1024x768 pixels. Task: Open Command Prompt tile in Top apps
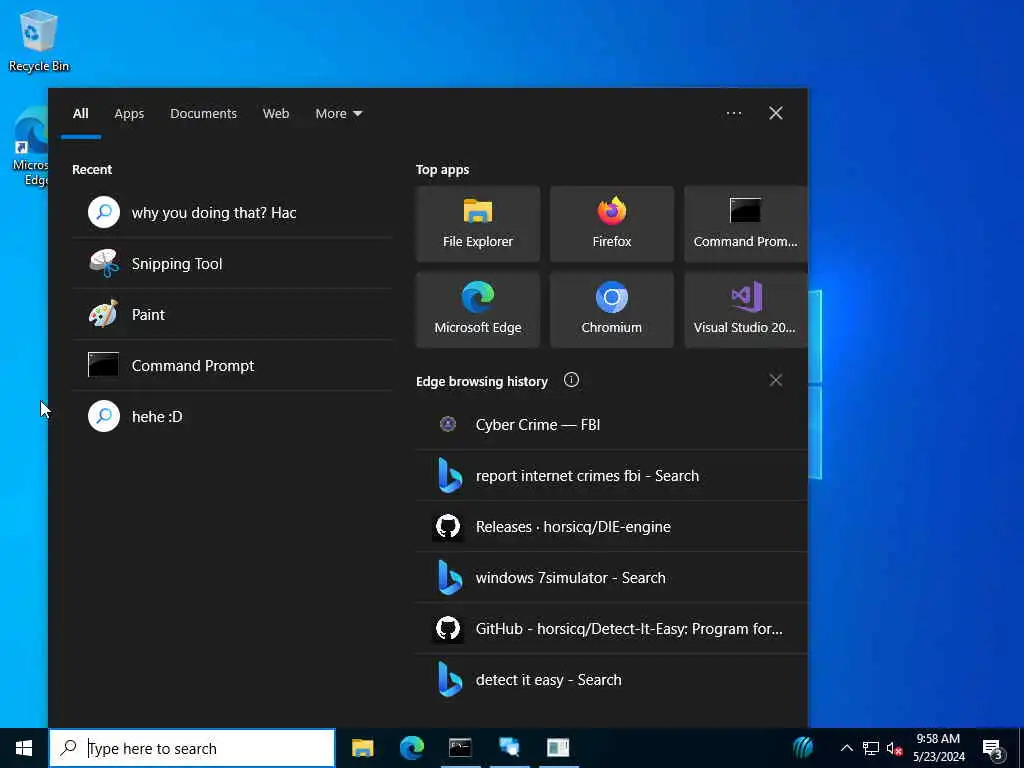coord(745,224)
